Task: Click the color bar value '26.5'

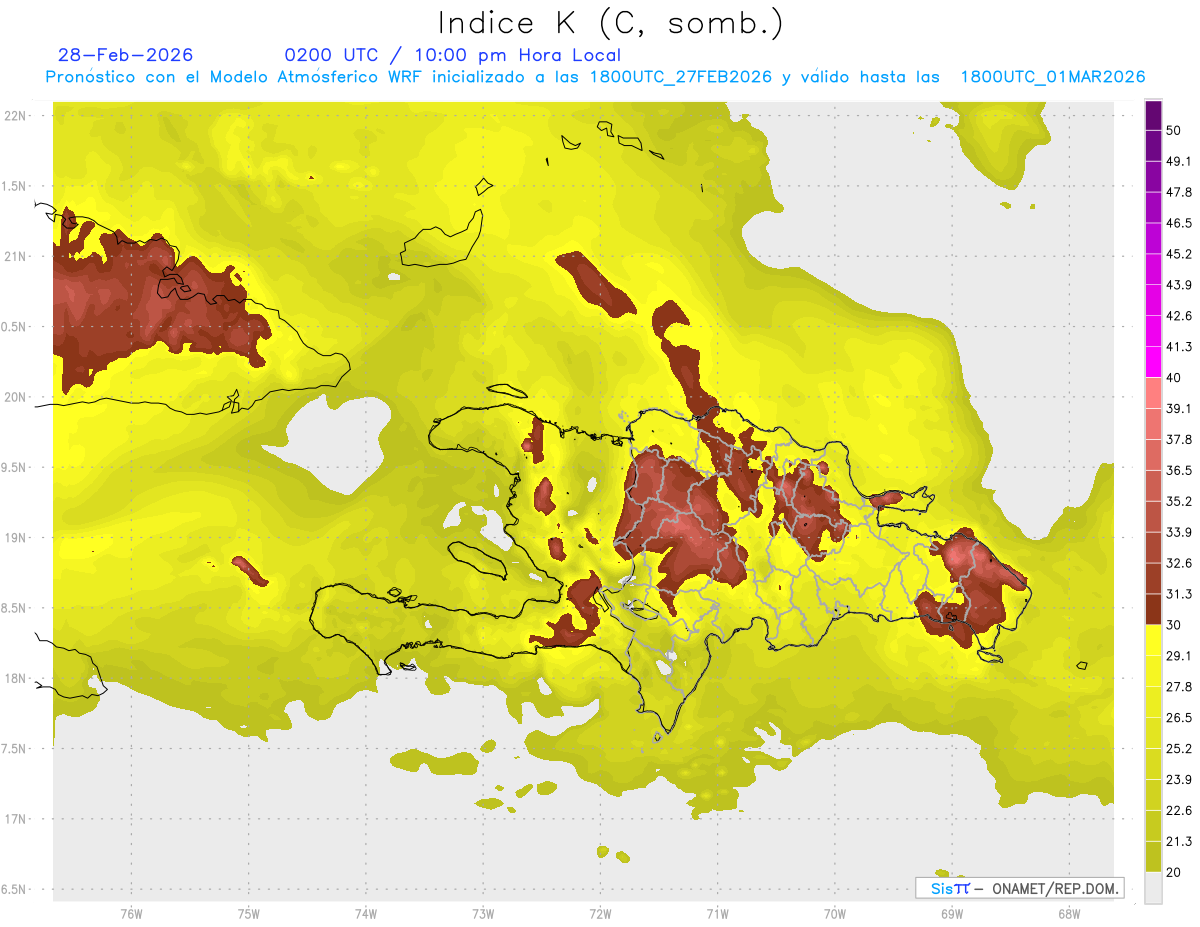Action: 1179,718
